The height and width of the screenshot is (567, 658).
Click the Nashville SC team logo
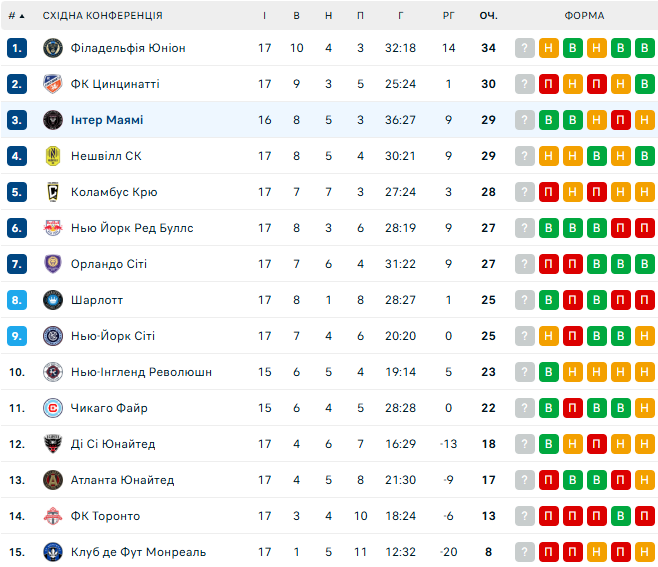(x=53, y=156)
